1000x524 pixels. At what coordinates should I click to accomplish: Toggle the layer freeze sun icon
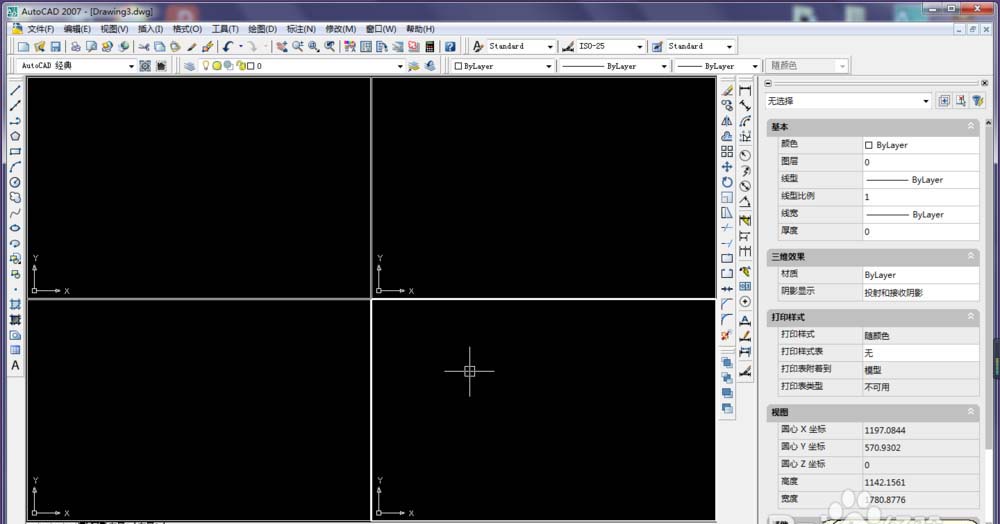[x=217, y=66]
